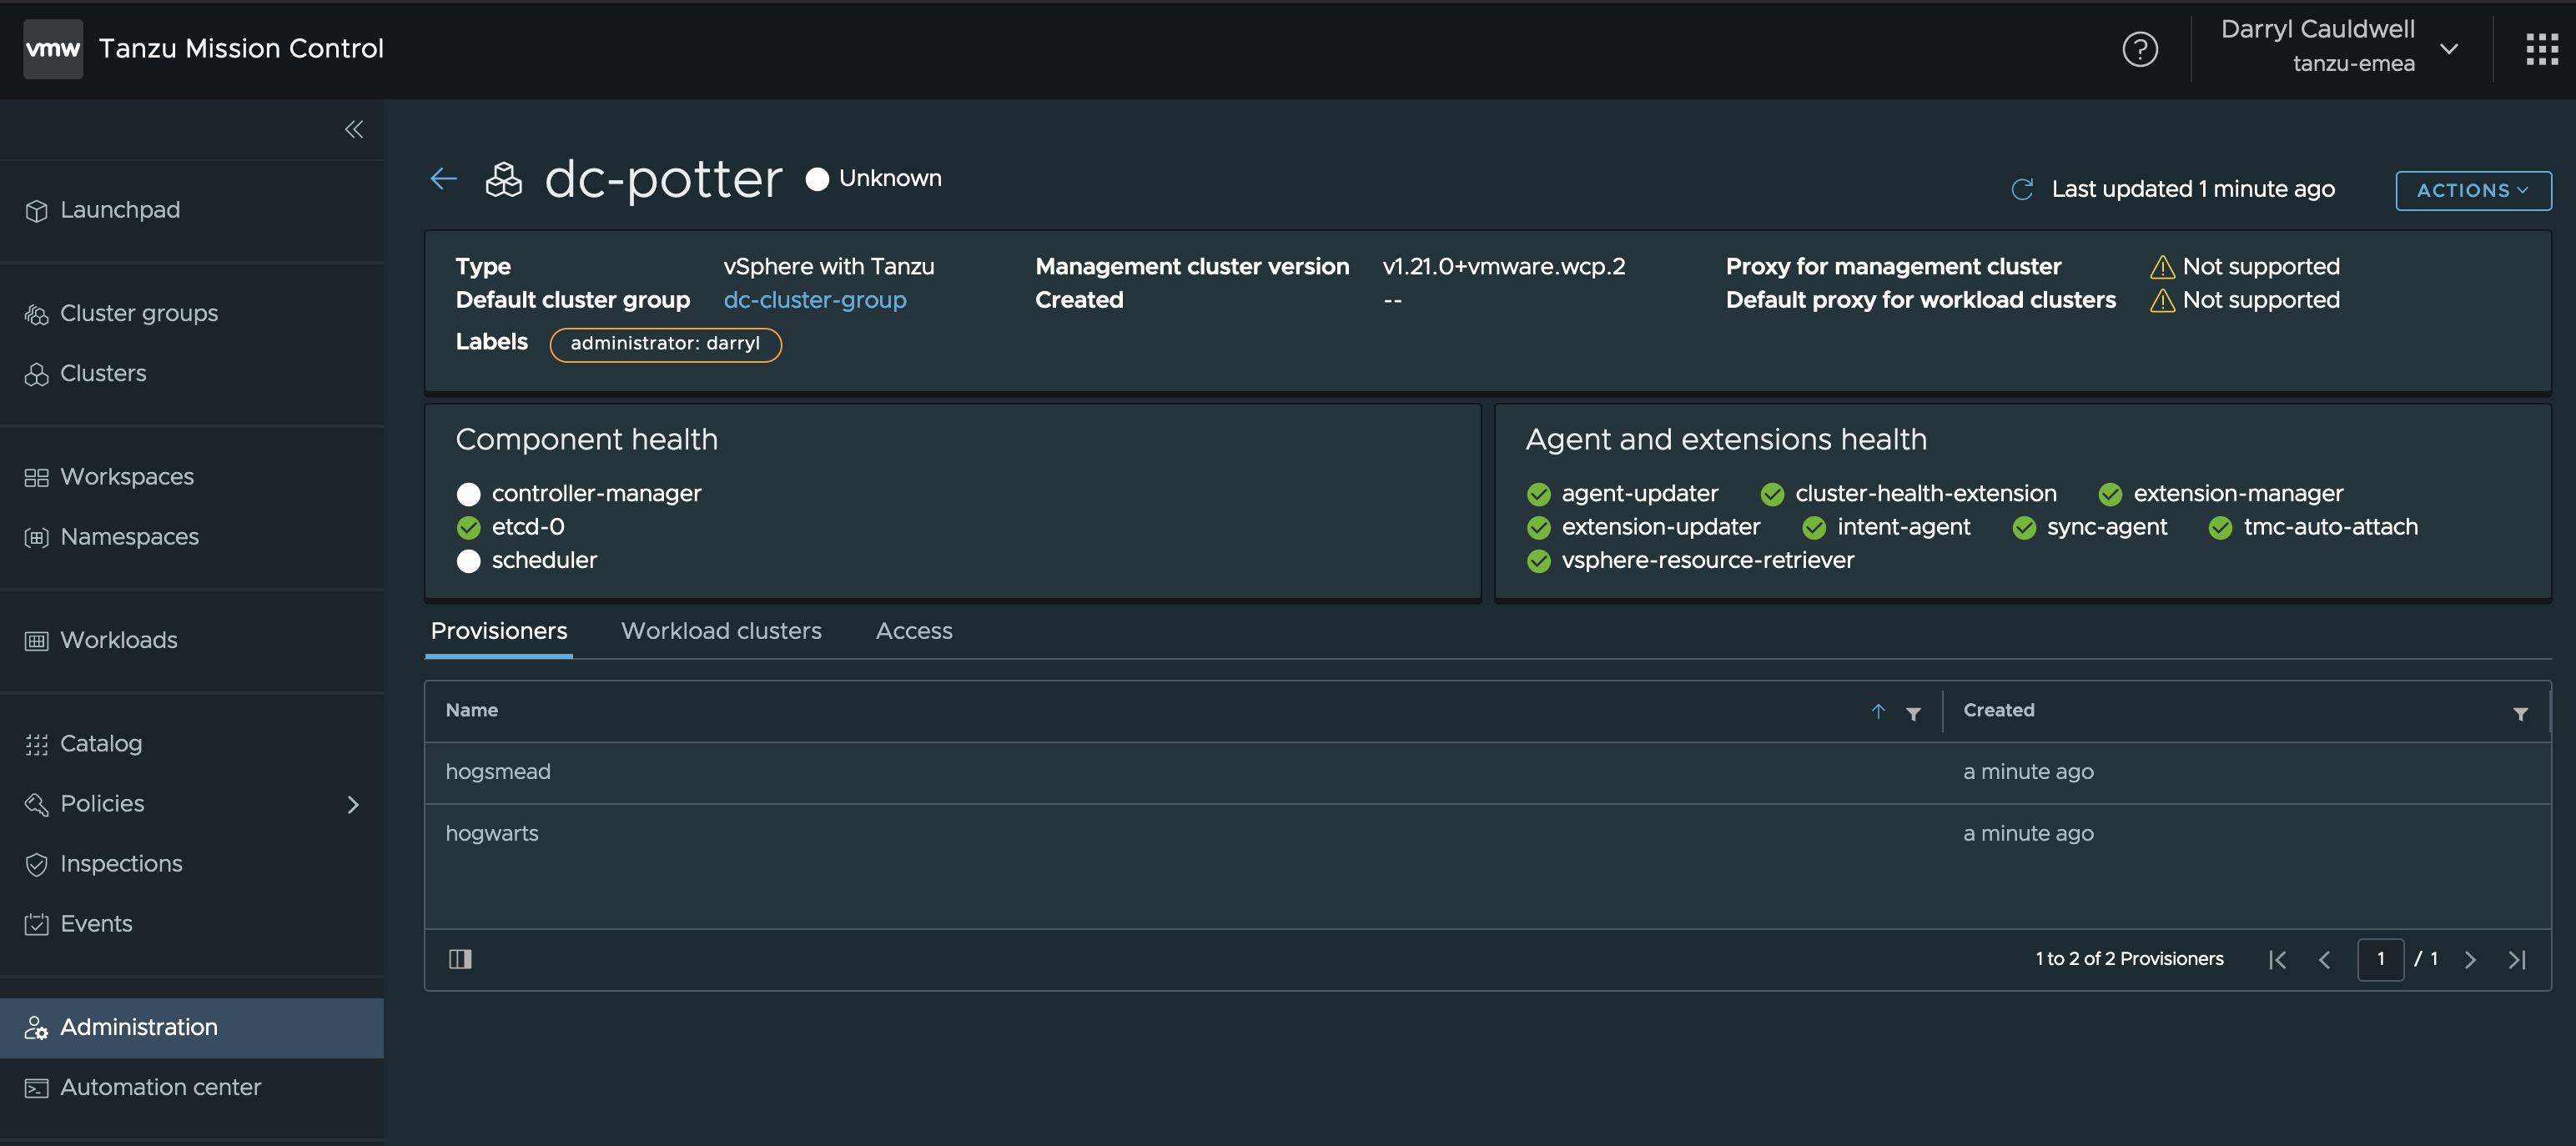Screen dimensions: 2576x1146
Task: Open the dc-cluster-group link
Action: (x=815, y=300)
